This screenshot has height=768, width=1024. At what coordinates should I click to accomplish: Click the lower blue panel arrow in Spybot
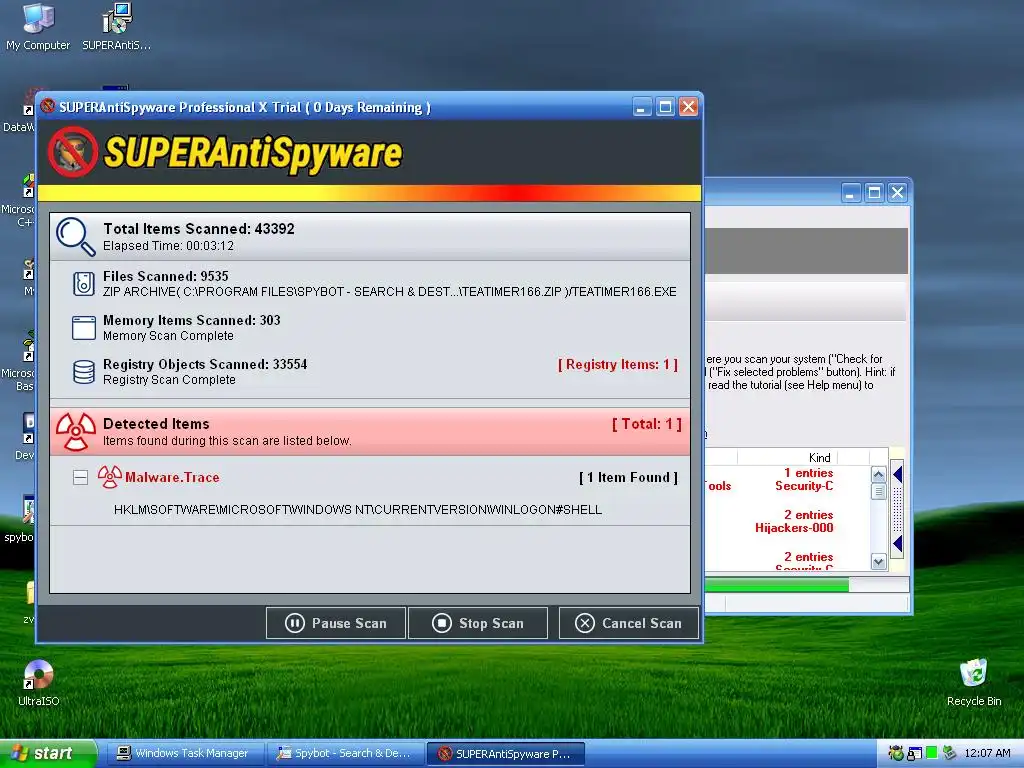[x=898, y=543]
